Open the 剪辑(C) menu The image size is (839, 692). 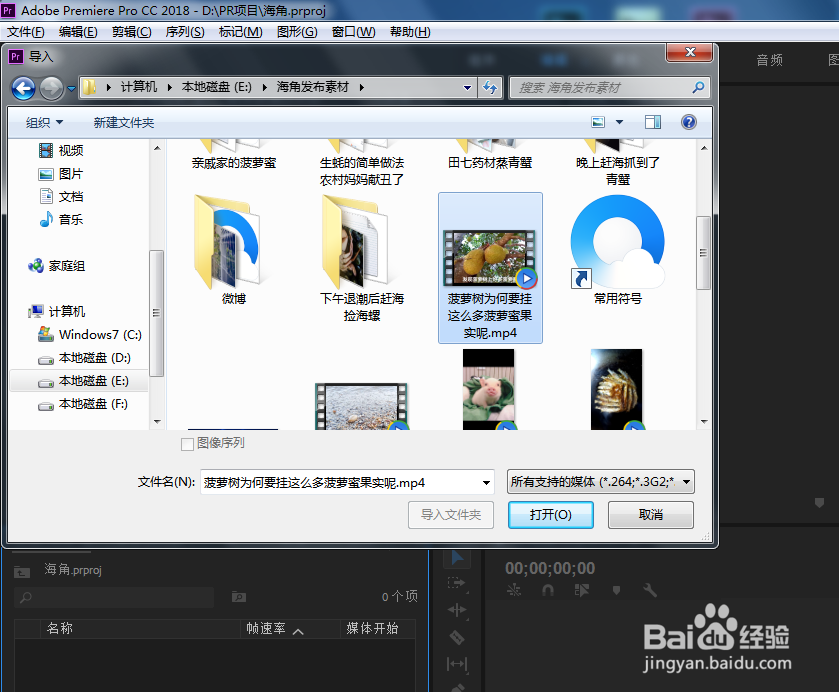tap(131, 32)
